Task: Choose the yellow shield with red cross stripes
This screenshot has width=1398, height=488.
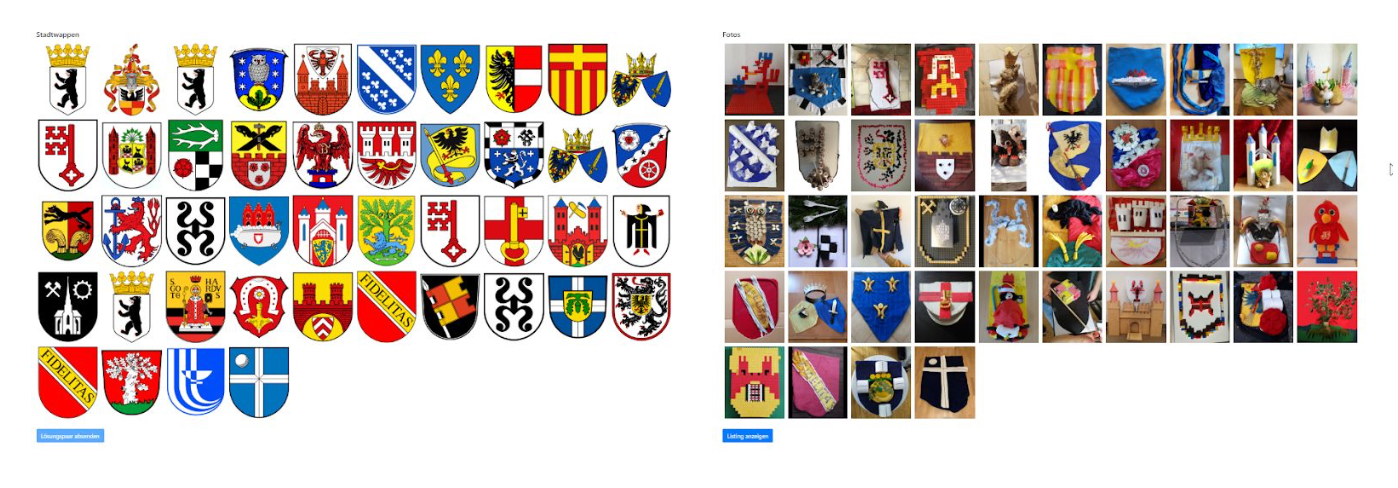Action: 578,79
